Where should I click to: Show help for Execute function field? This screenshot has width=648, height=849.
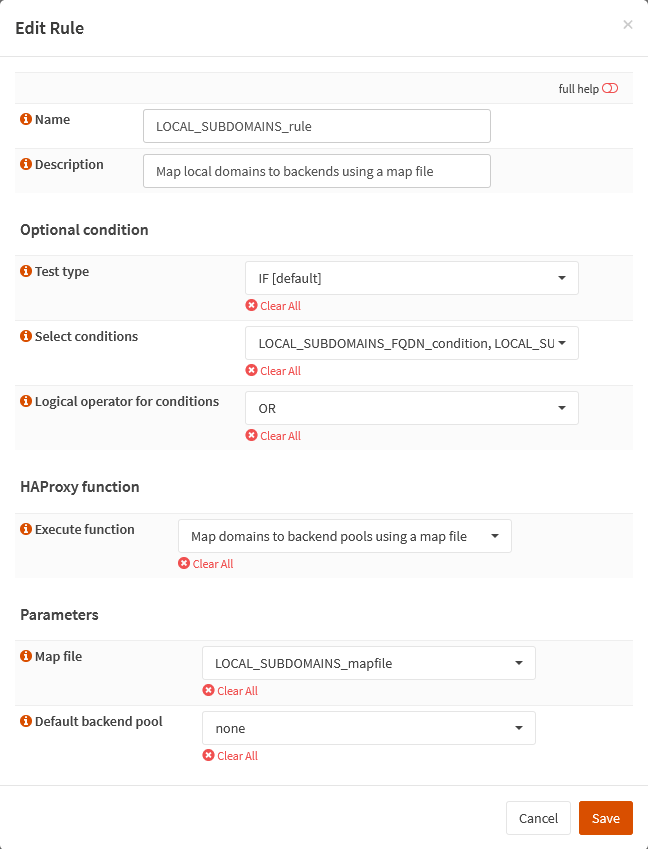(26, 530)
